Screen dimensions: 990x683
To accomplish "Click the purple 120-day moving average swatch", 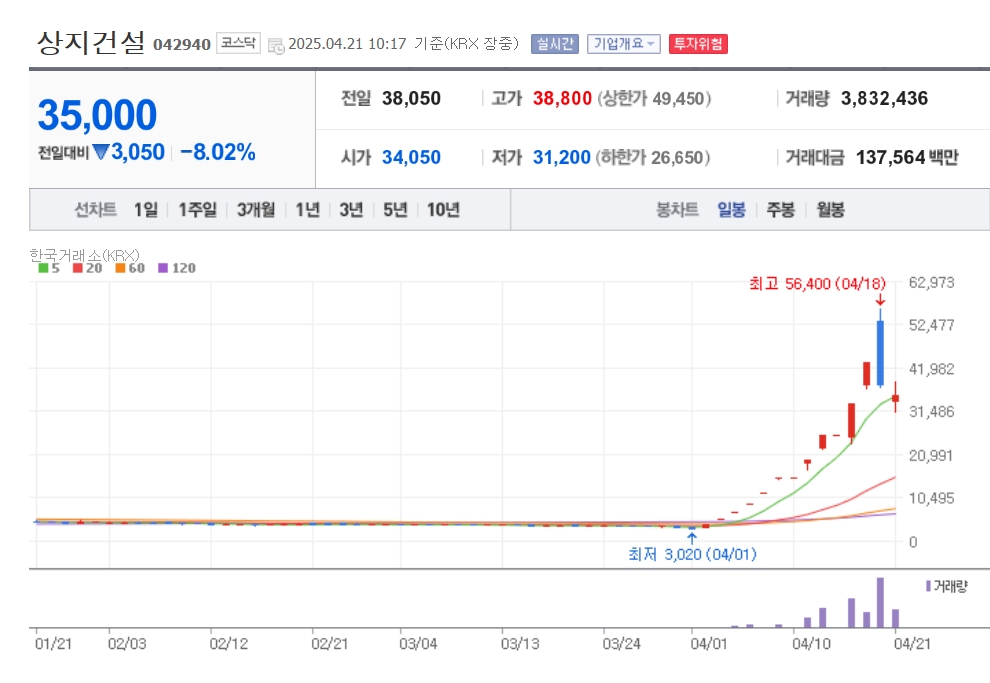I will tap(163, 268).
